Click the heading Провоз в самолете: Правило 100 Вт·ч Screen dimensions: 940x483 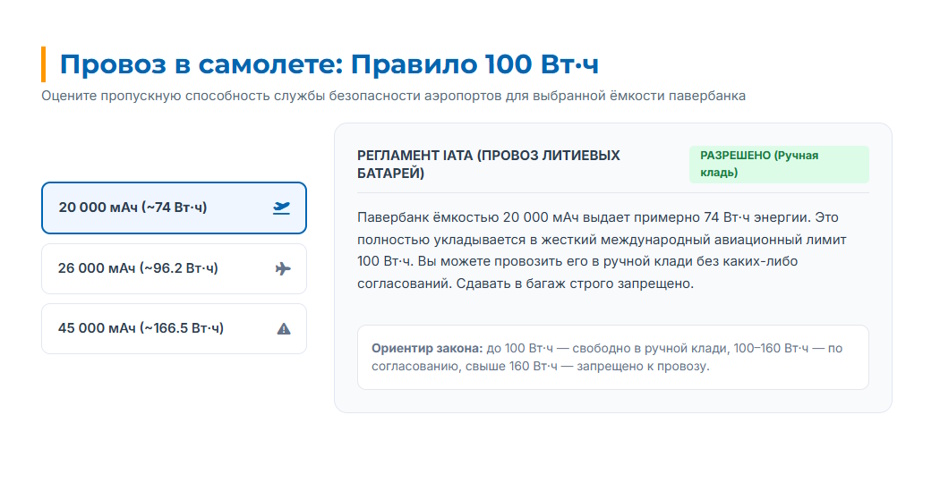(x=329, y=64)
